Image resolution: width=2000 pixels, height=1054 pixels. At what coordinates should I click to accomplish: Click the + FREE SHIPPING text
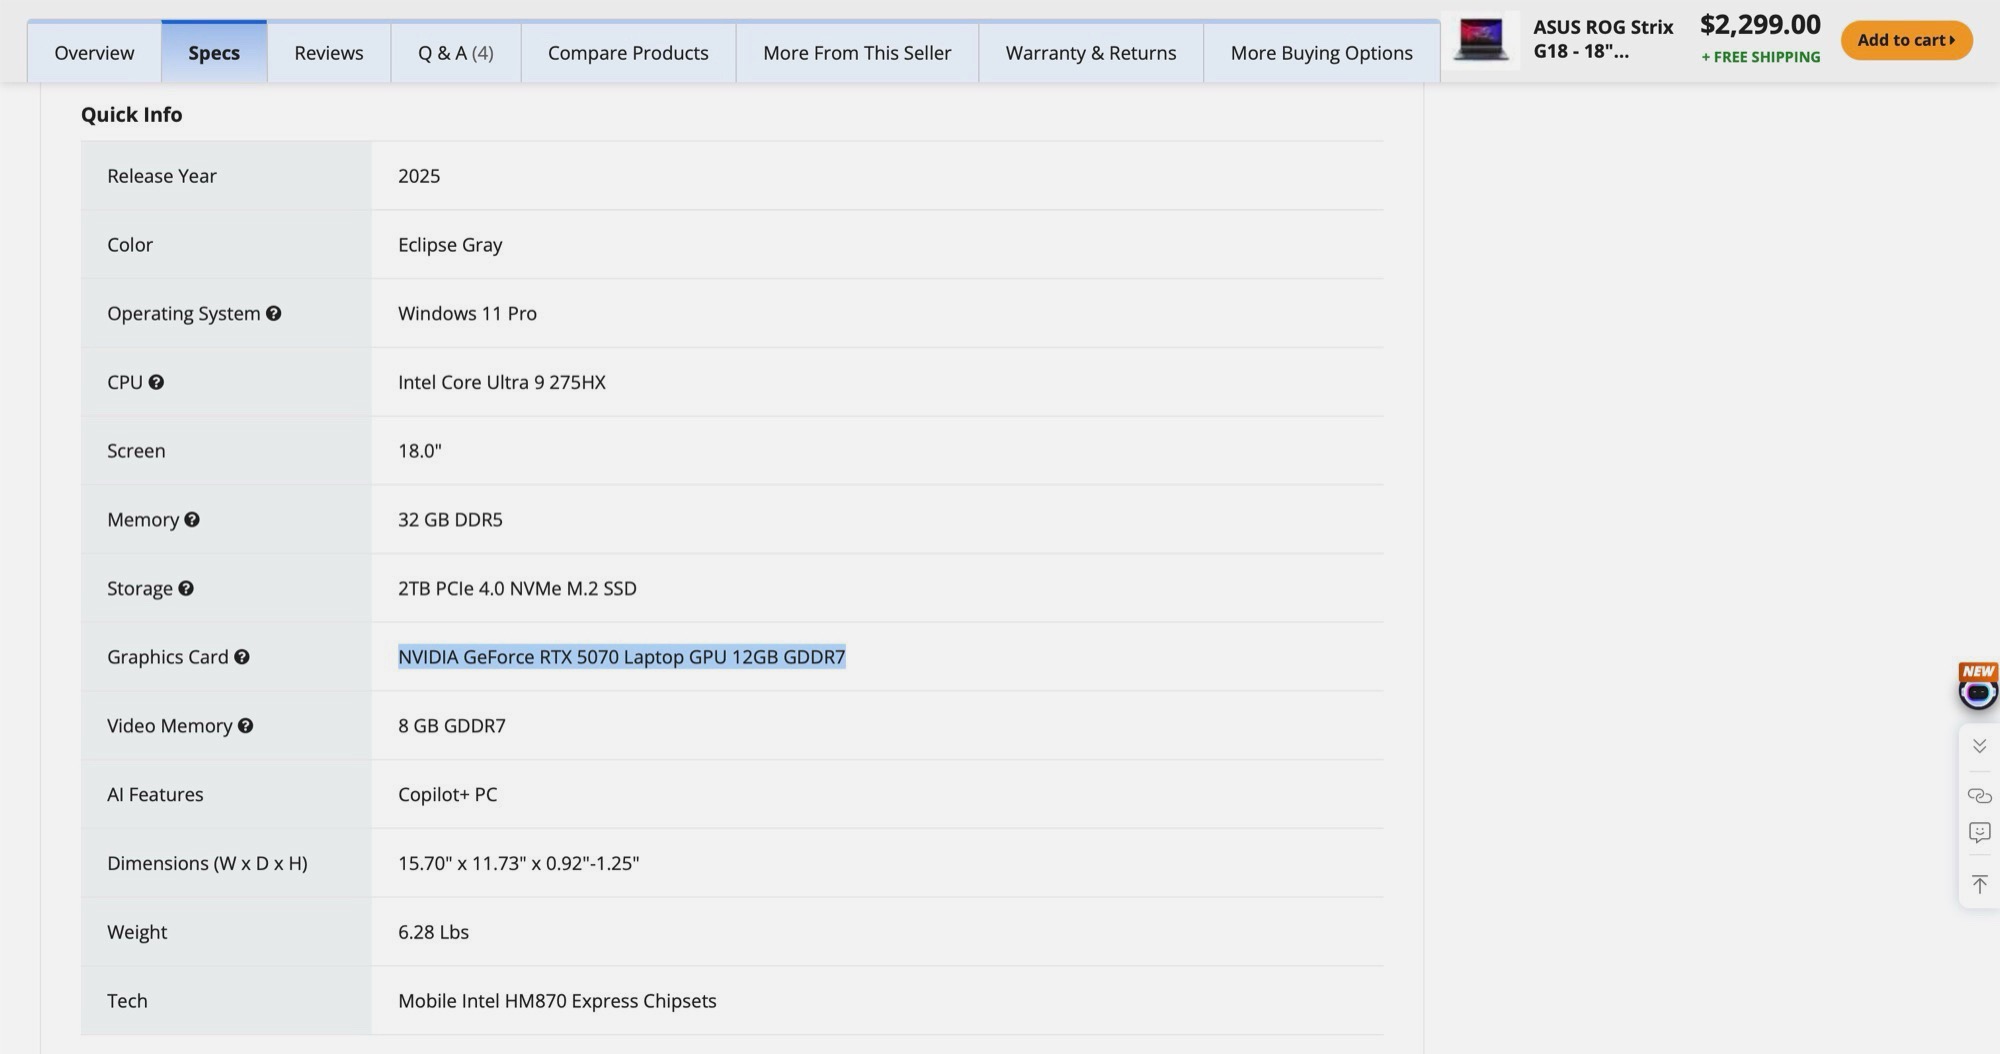point(1761,57)
